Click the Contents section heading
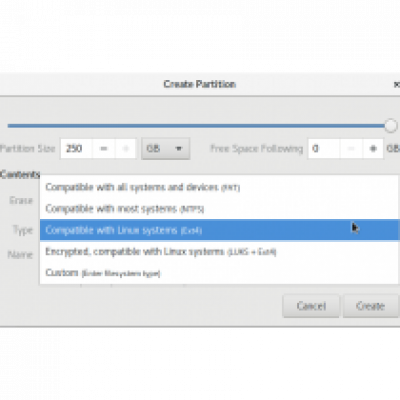400x400 pixels. pos(20,174)
